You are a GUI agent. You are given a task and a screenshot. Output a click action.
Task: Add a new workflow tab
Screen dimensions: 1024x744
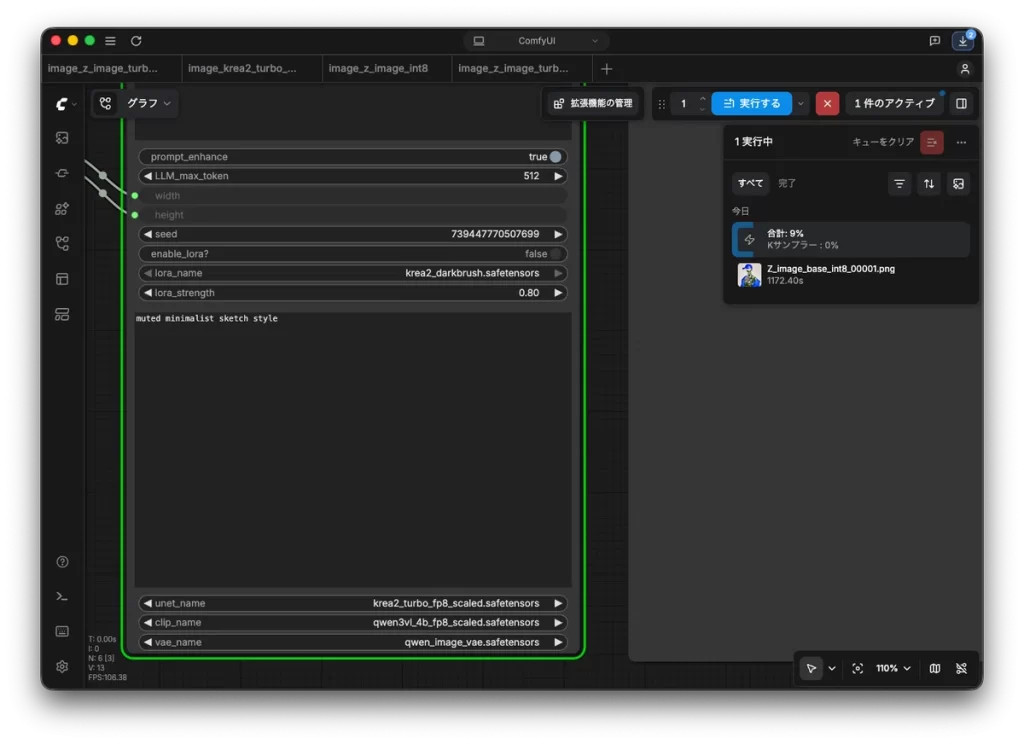[607, 69]
